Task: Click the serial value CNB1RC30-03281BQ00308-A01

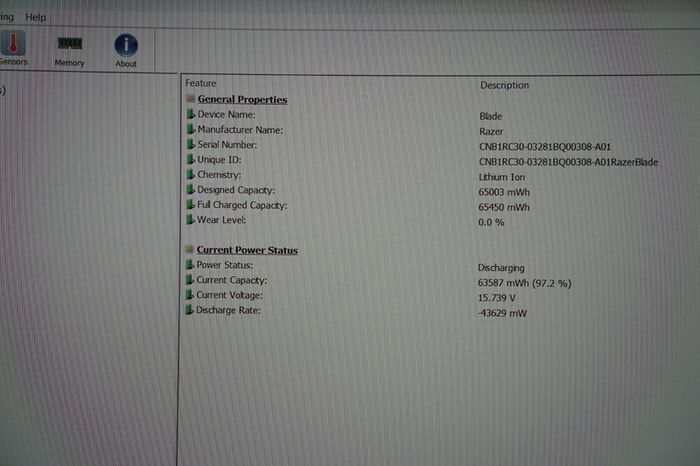Action: 545,147
